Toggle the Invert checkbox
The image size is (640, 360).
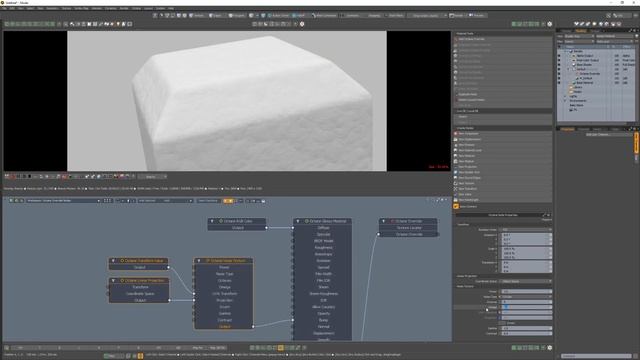click(503, 323)
